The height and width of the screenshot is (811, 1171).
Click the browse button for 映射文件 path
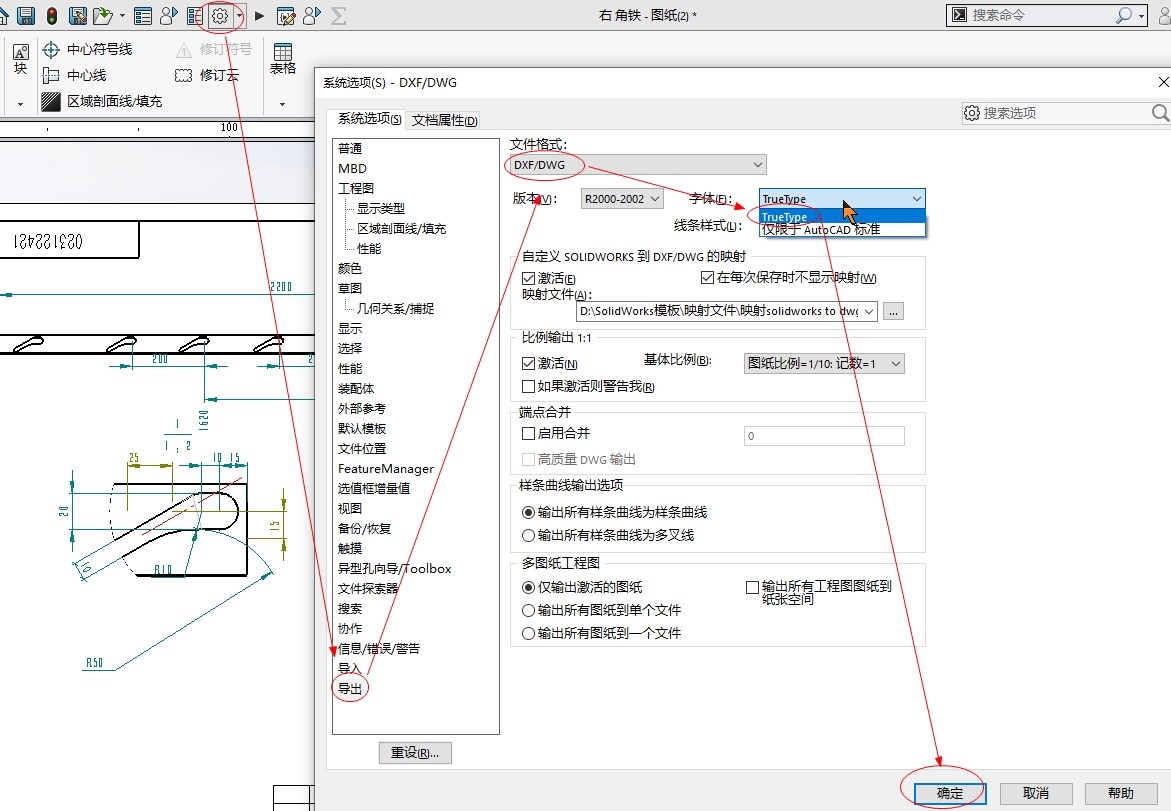pos(892,311)
